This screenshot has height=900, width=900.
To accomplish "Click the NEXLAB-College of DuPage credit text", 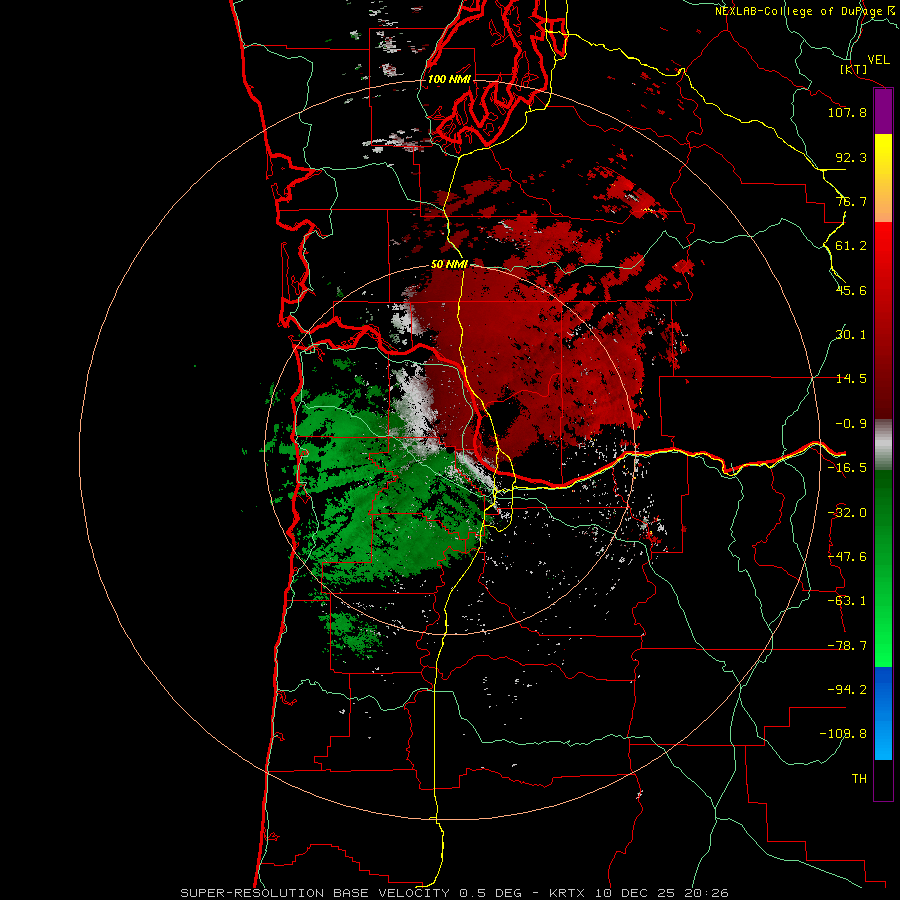I will pos(805,11).
